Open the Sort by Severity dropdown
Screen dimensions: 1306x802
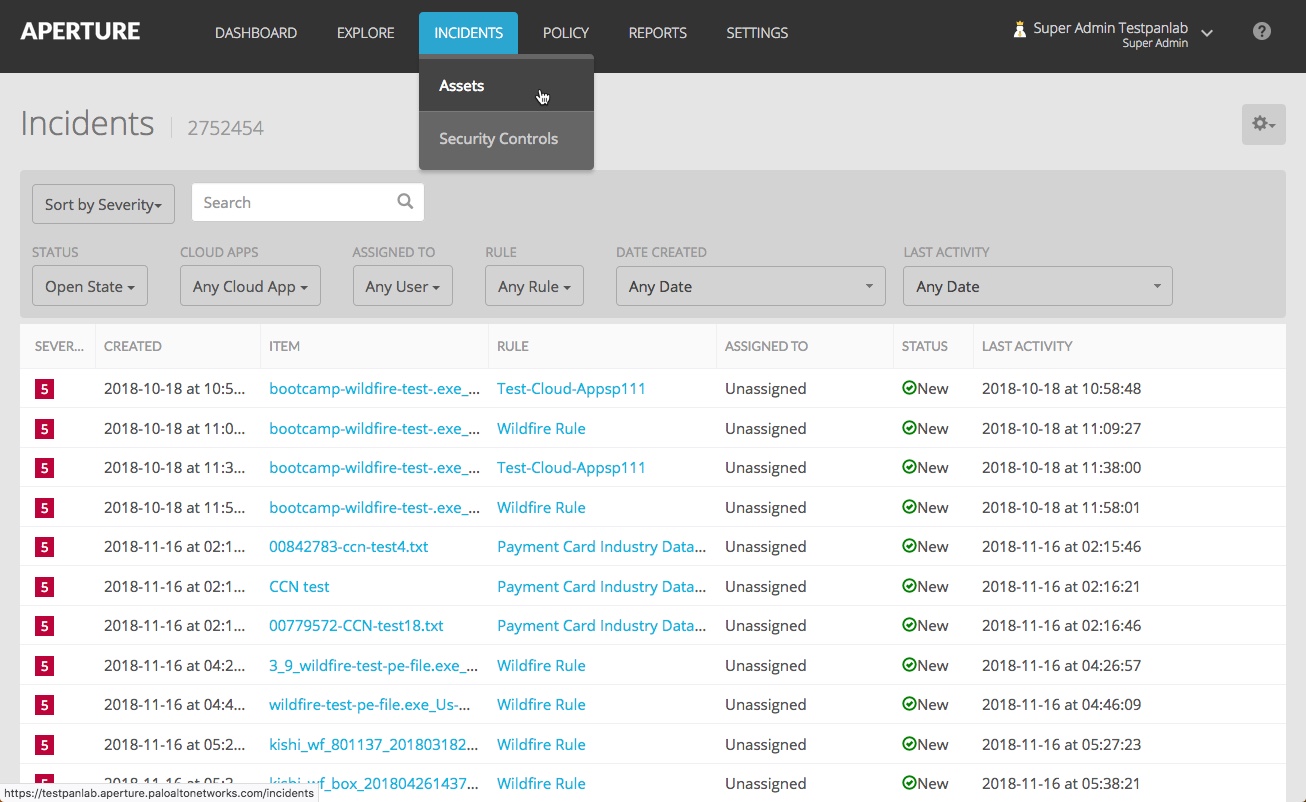102,203
